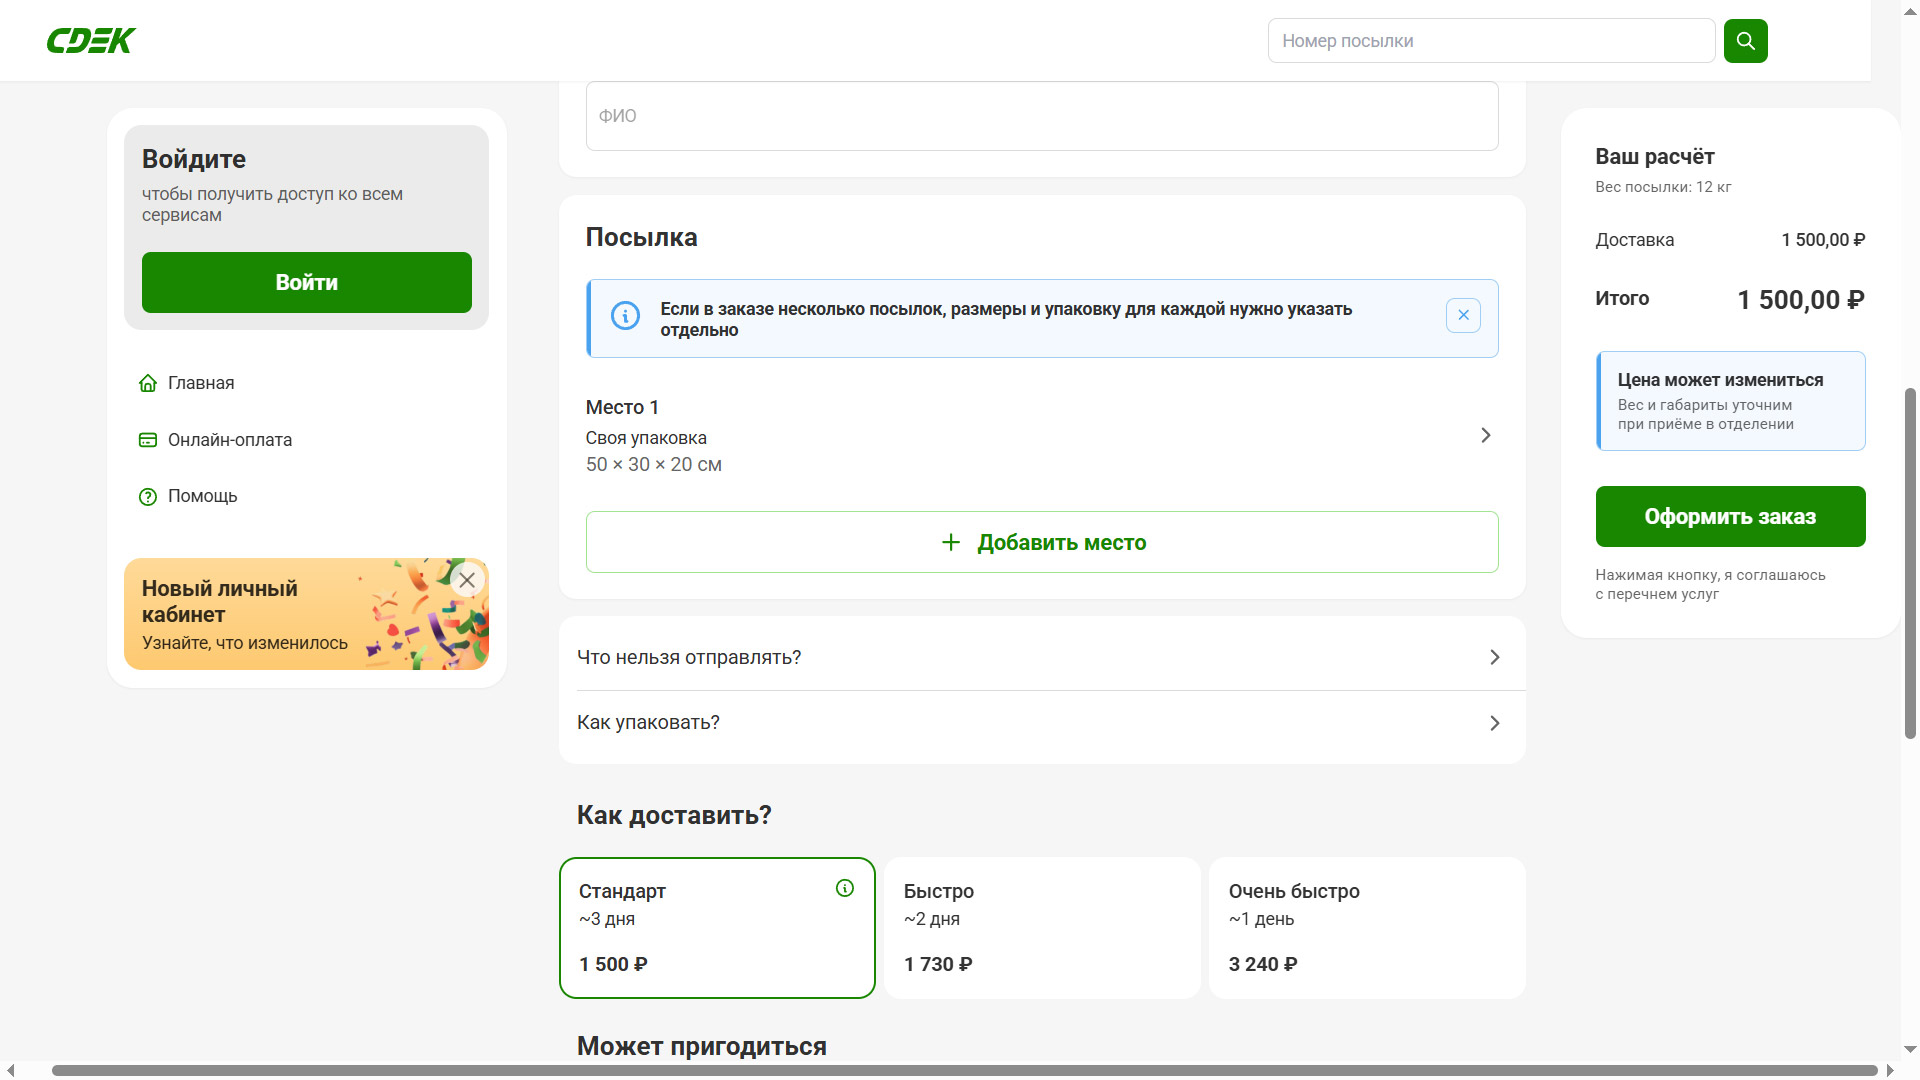Click the green search magnifier button

click(1745, 41)
